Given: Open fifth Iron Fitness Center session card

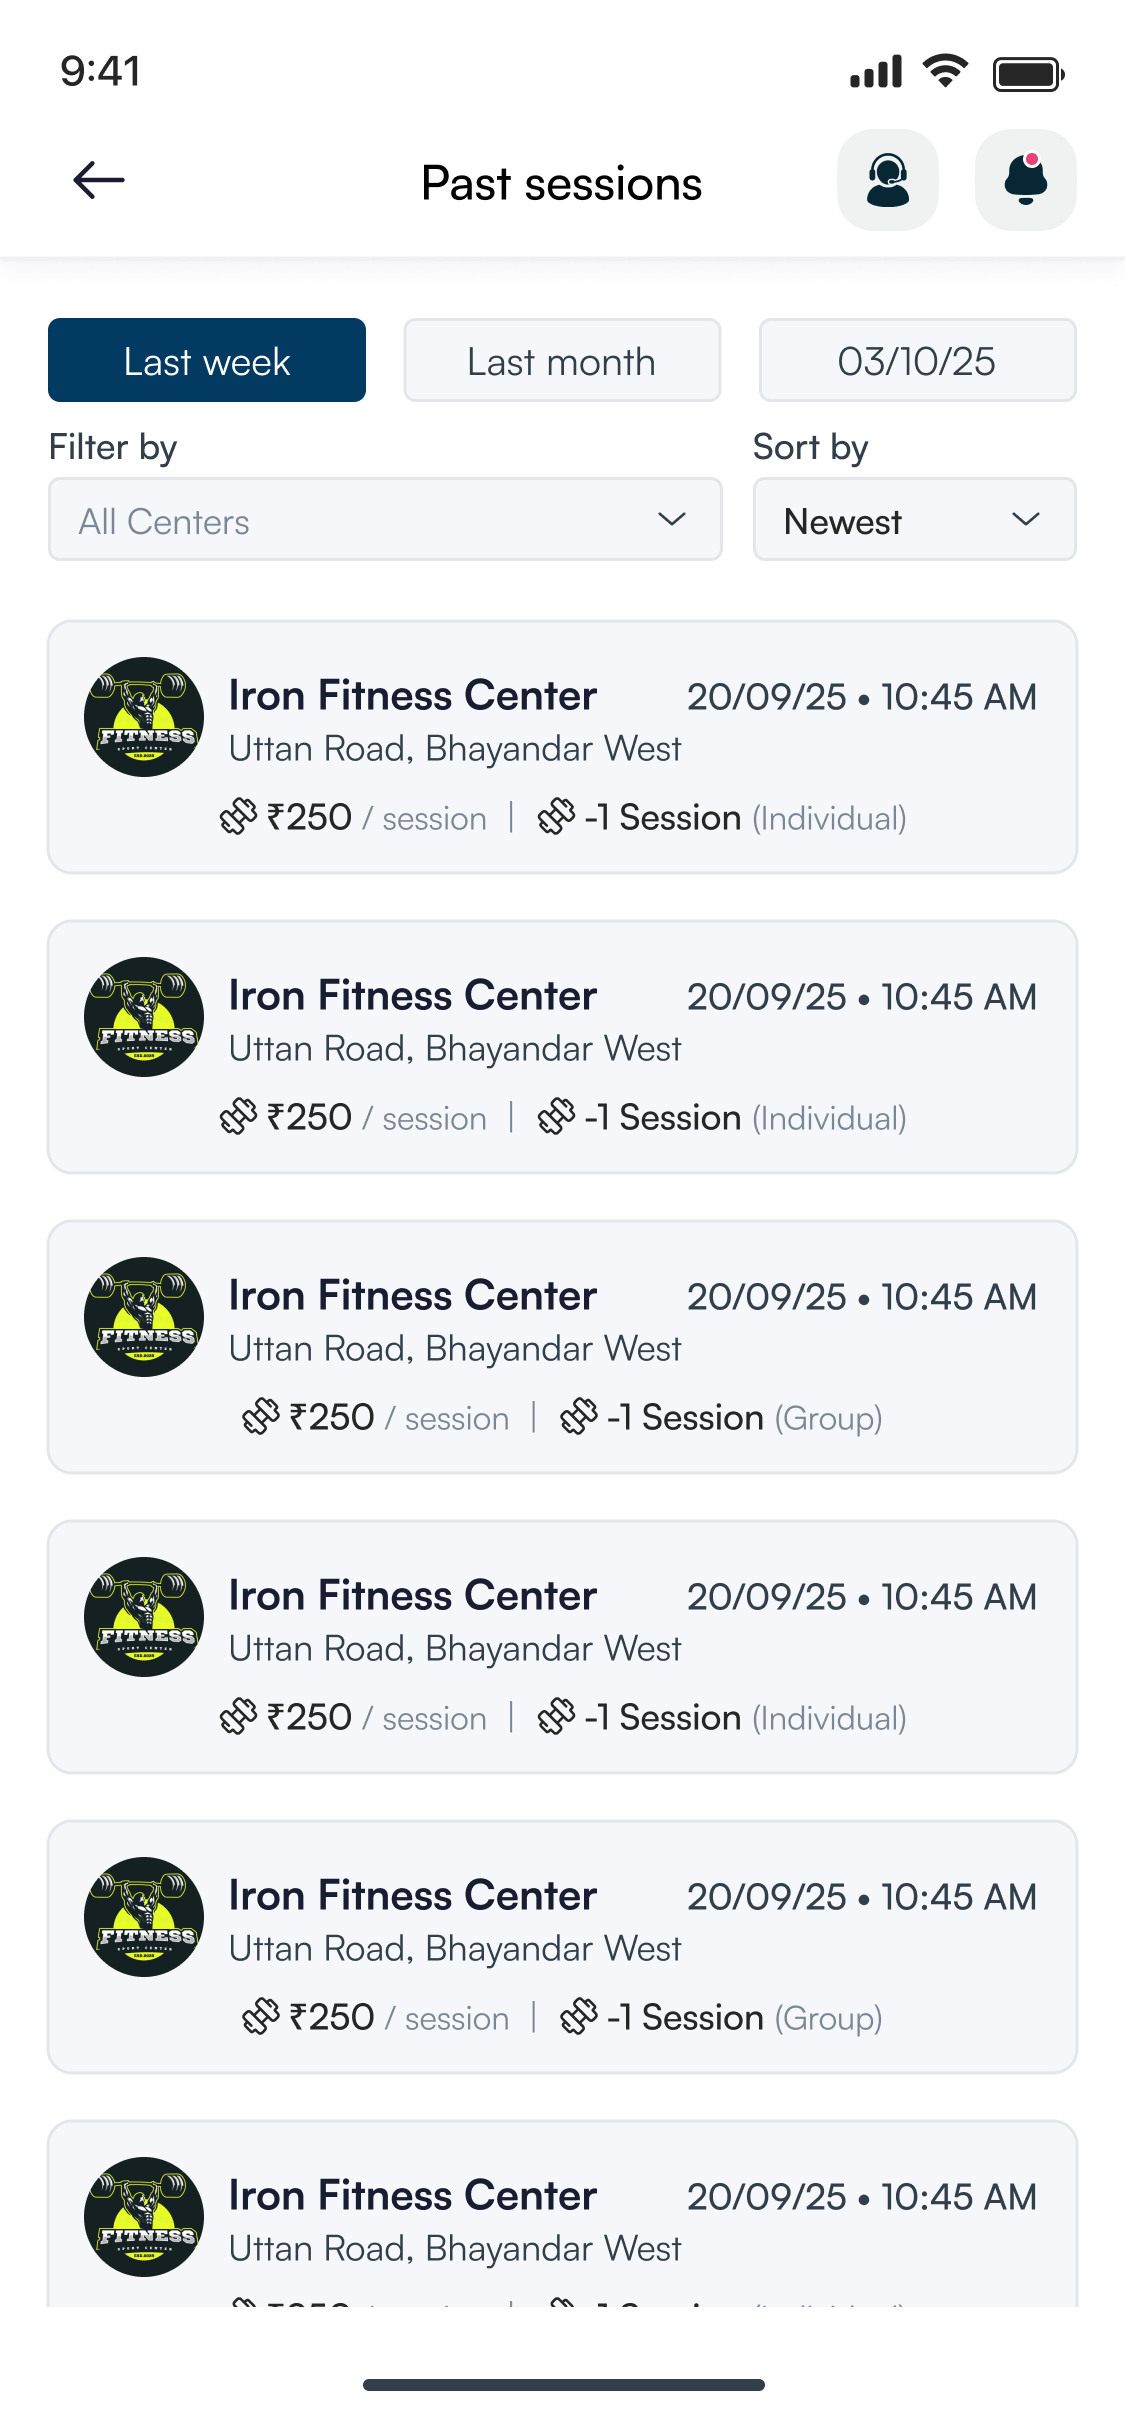Looking at the screenshot, I should [x=562, y=1947].
